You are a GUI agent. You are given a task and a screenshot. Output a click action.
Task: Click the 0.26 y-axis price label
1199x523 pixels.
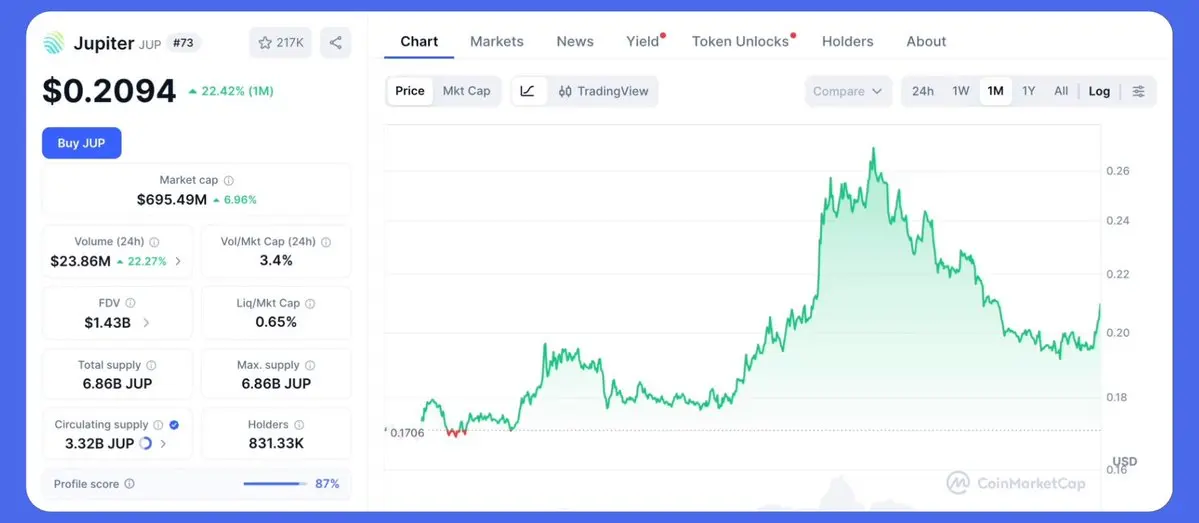[1117, 171]
